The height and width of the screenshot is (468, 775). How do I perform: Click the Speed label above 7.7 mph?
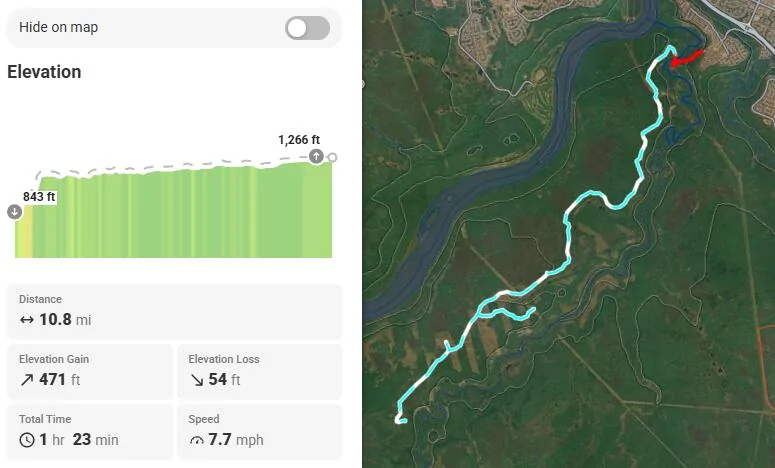(x=204, y=419)
